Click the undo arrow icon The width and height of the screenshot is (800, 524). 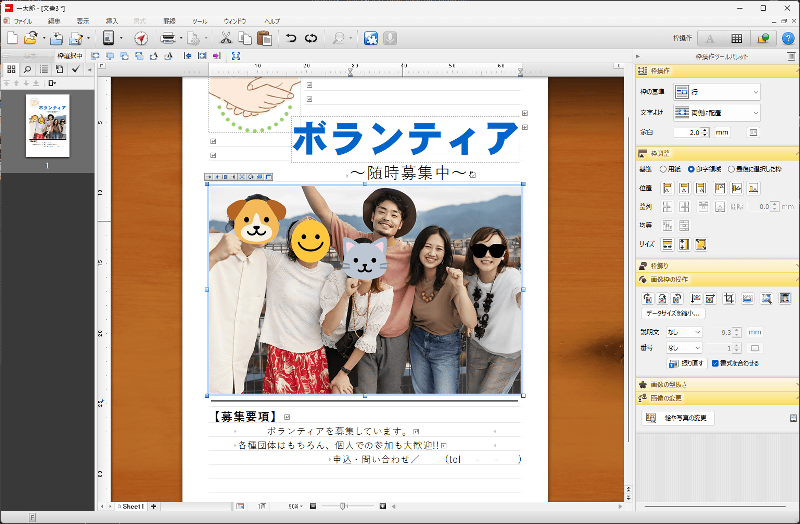pyautogui.click(x=291, y=38)
